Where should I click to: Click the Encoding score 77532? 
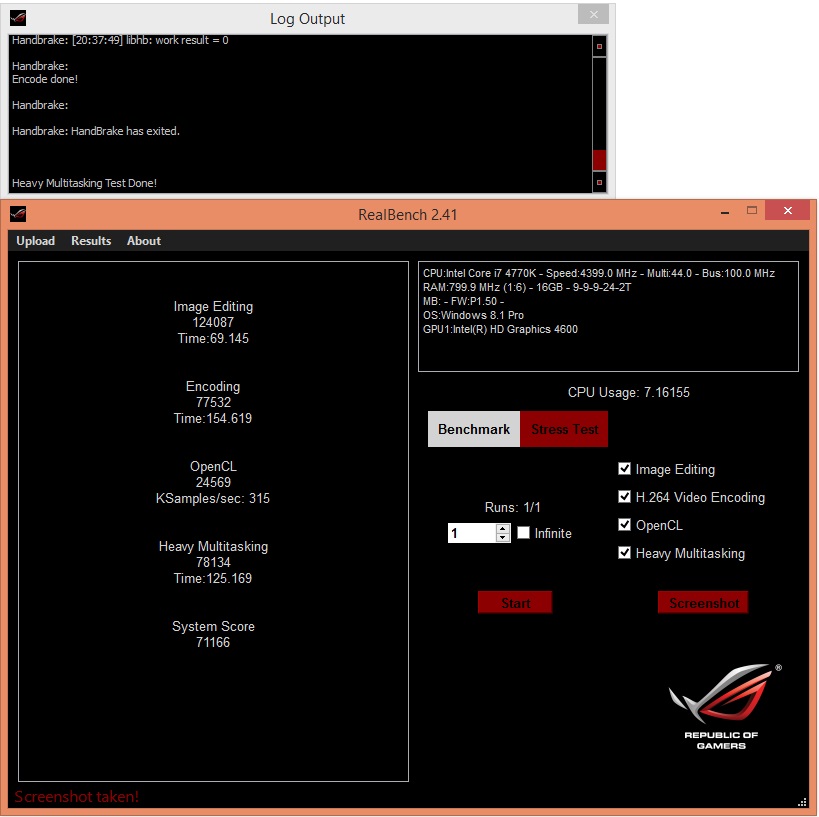(213, 402)
